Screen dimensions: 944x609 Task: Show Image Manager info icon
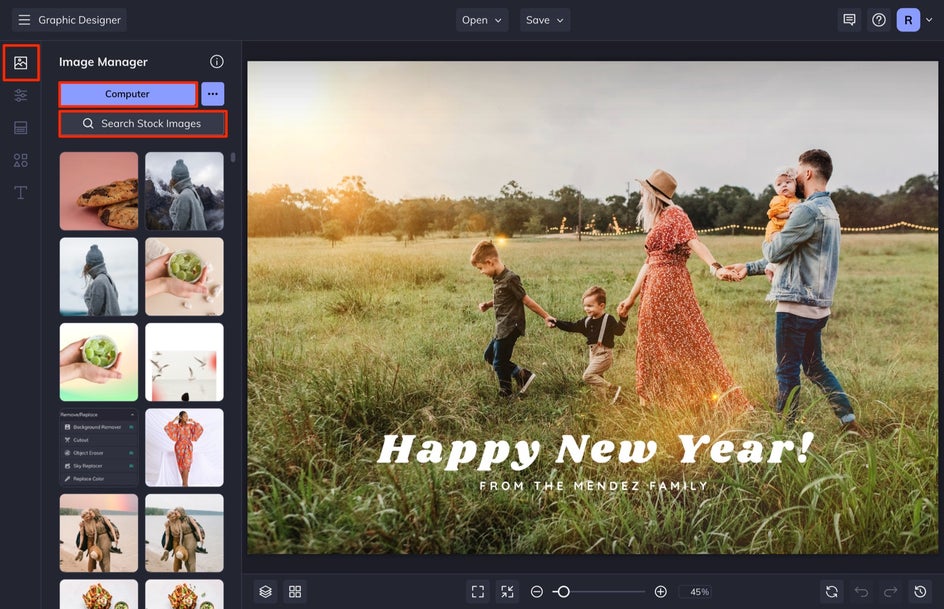click(x=217, y=61)
